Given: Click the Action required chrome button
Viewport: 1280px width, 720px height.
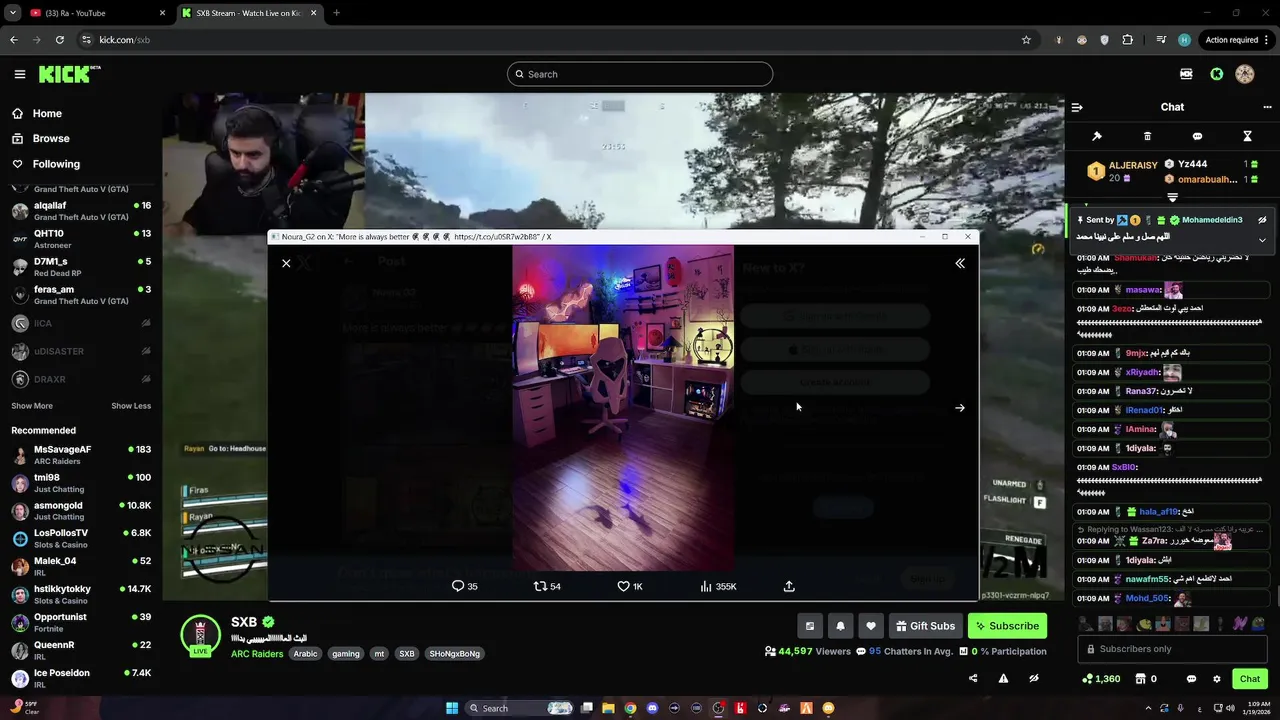Looking at the screenshot, I should (x=1237, y=40).
